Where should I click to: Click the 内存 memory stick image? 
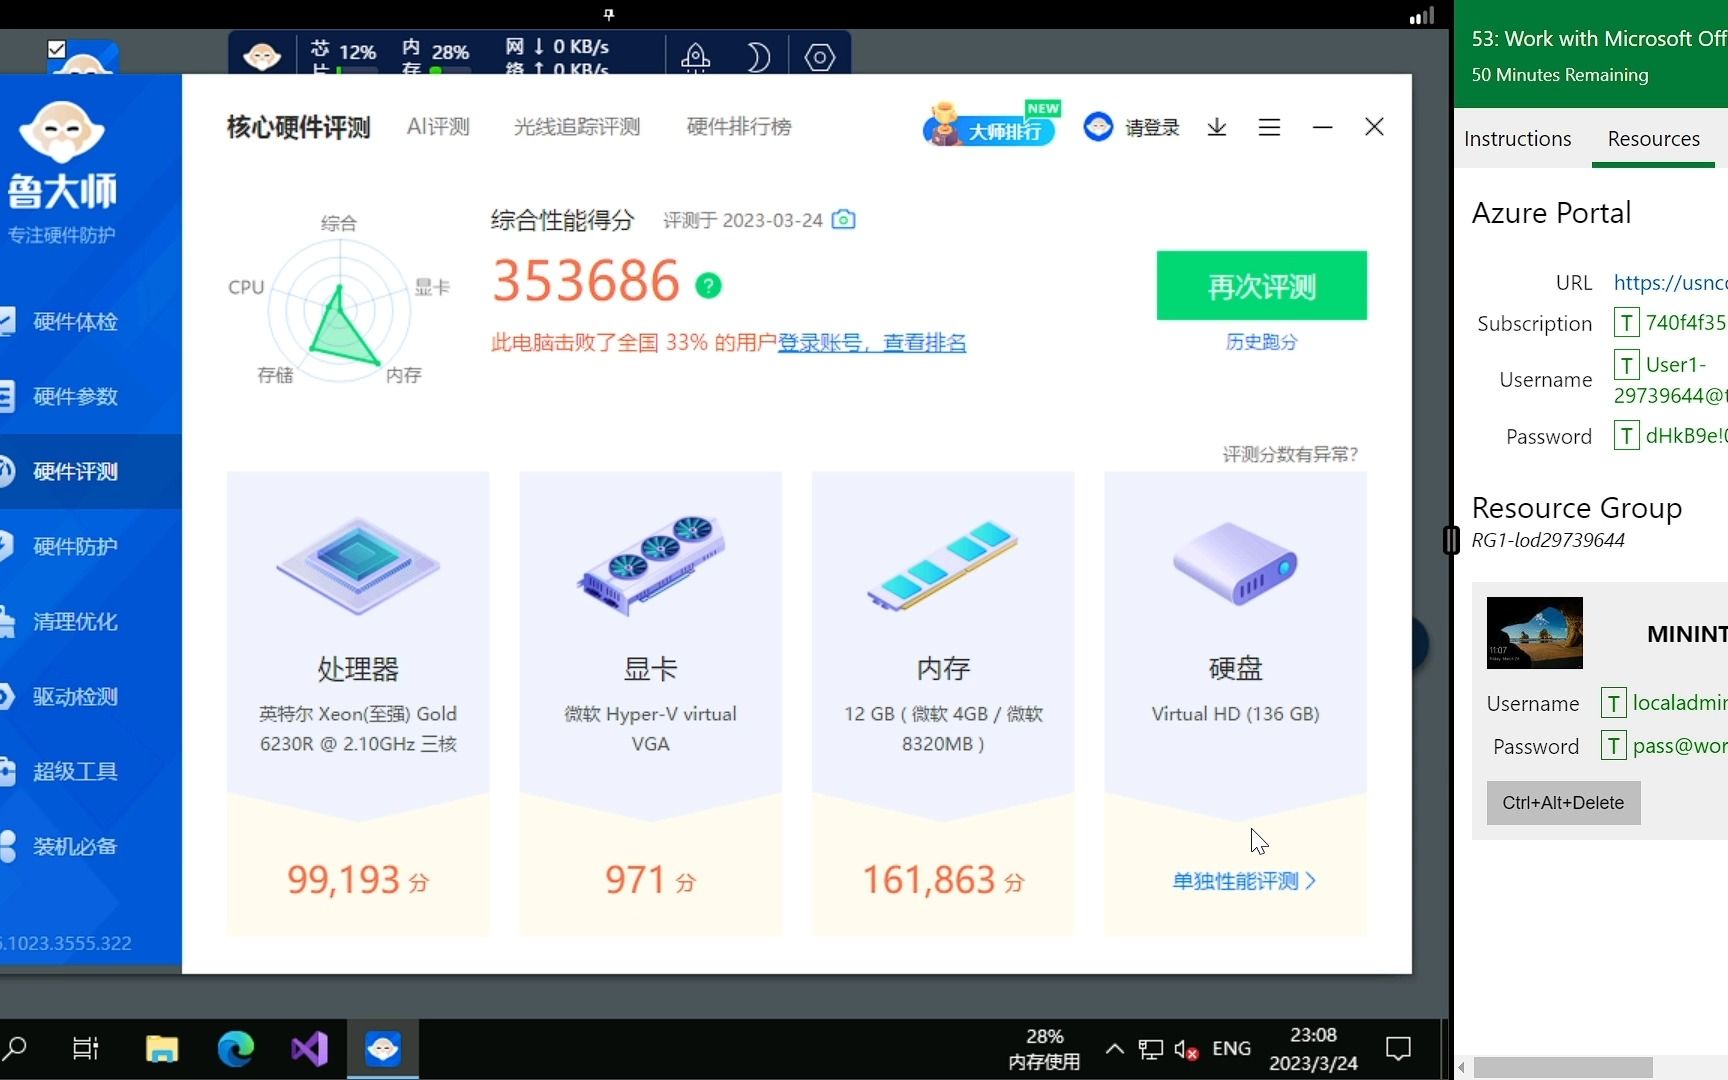[x=943, y=565]
